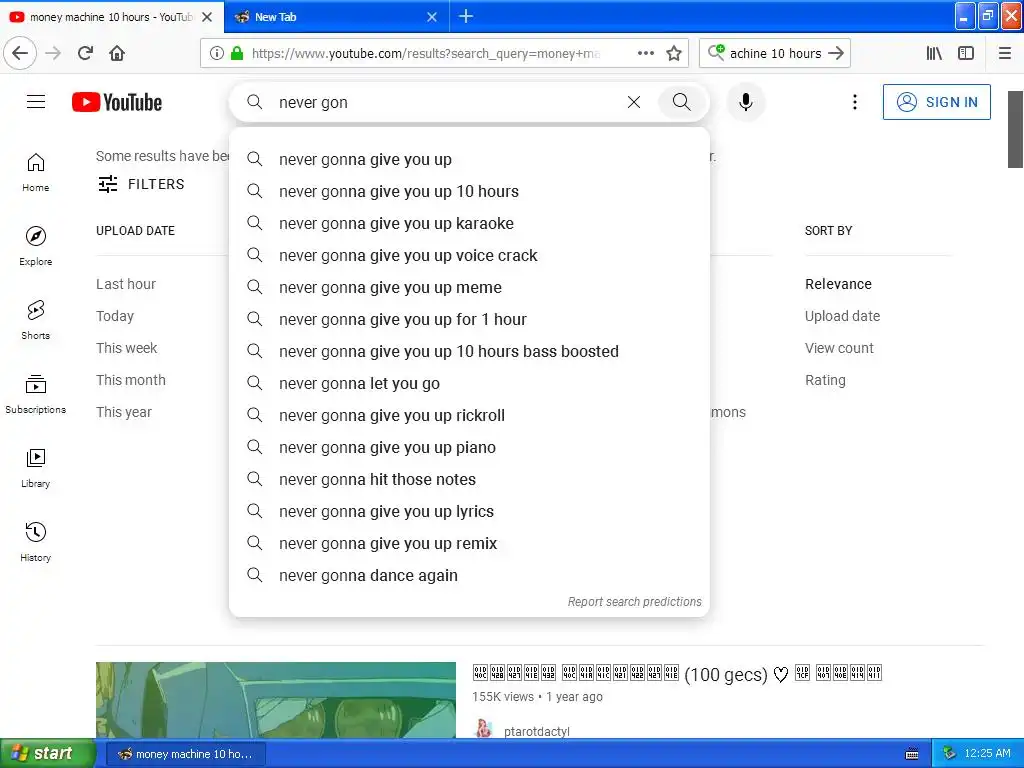Close the money machine YouTube tab

[207, 17]
